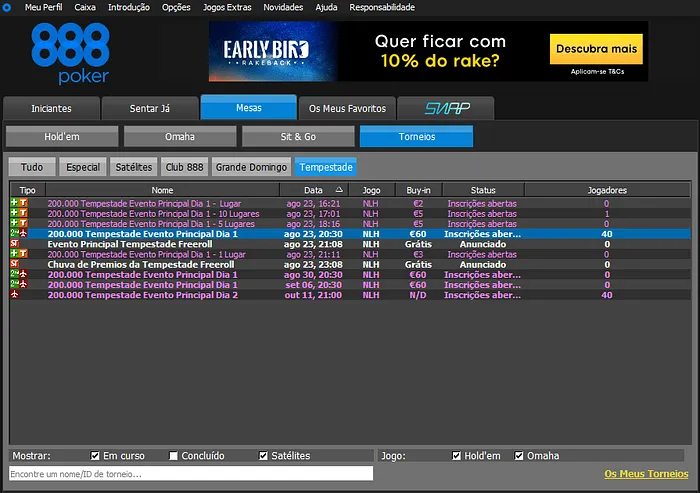Click the blue circle icon left of Meu Perfil
Image resolution: width=700 pixels, height=493 pixels.
click(6, 7)
